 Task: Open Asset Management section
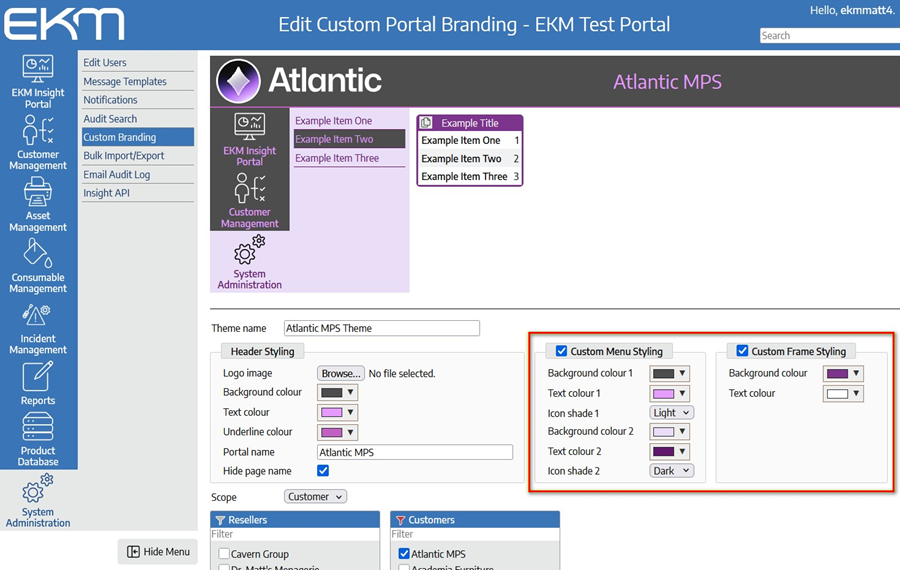38,204
